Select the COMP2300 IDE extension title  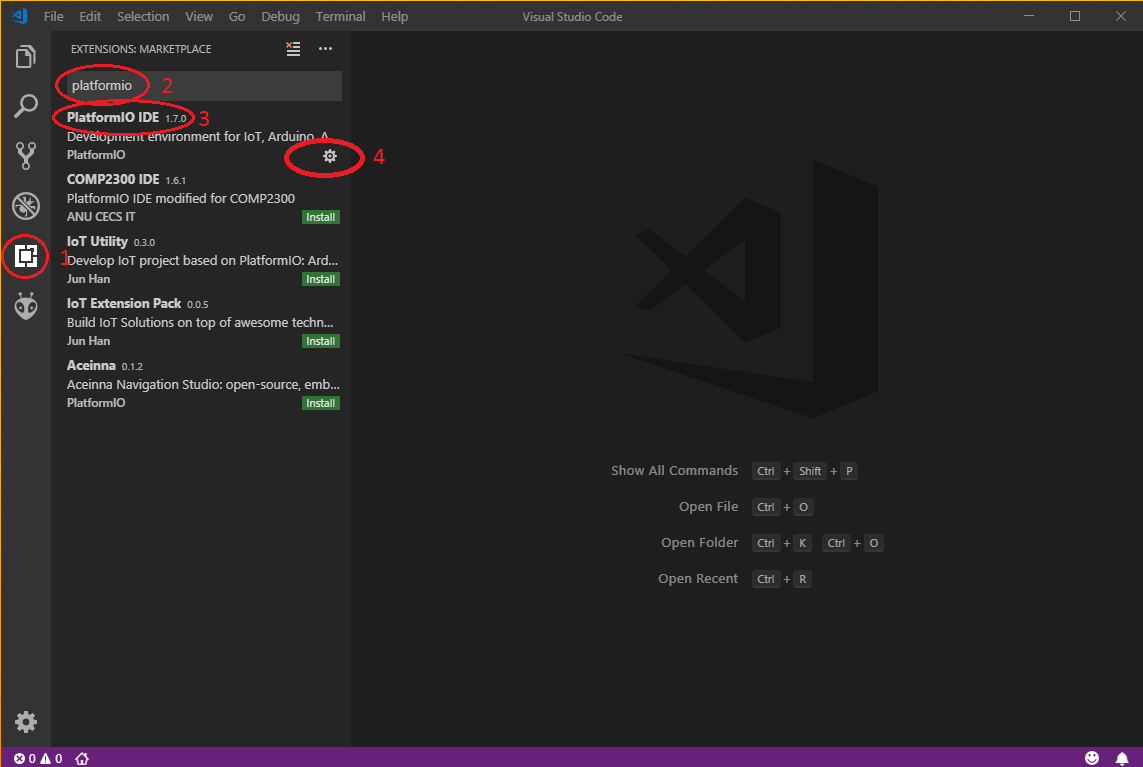[113, 179]
